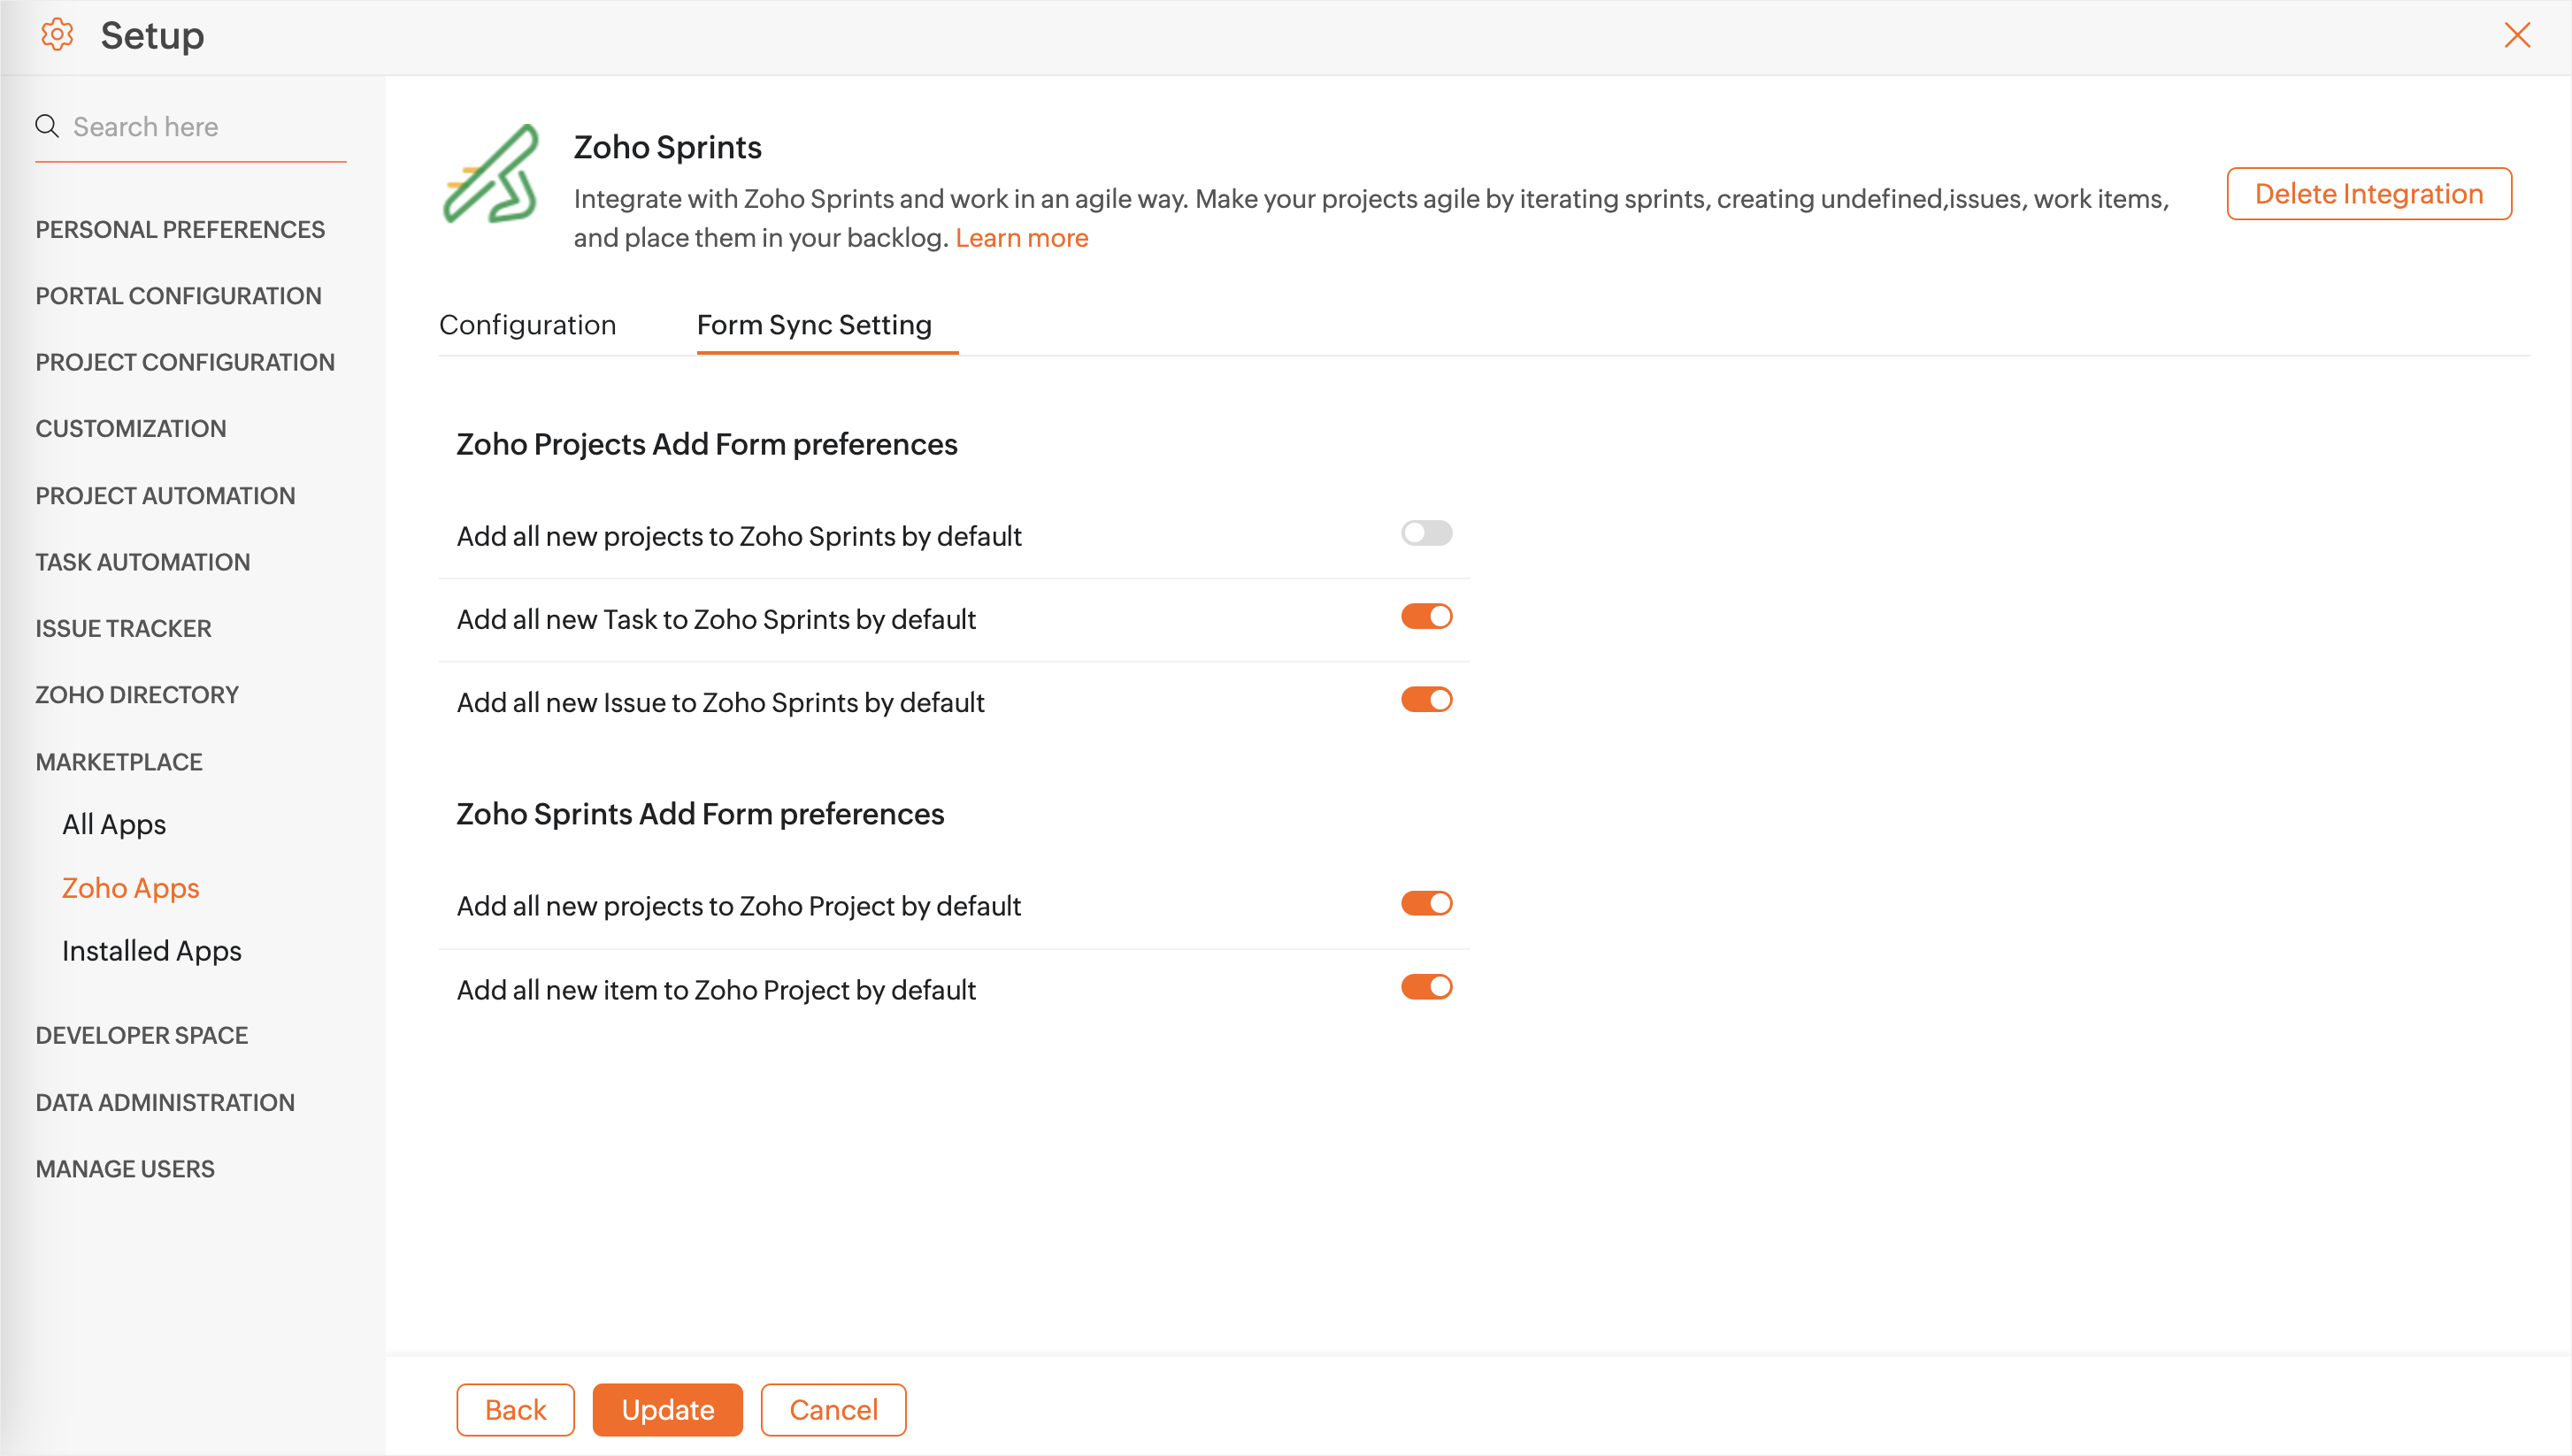
Task: Click the Cancel button
Action: coord(833,1410)
